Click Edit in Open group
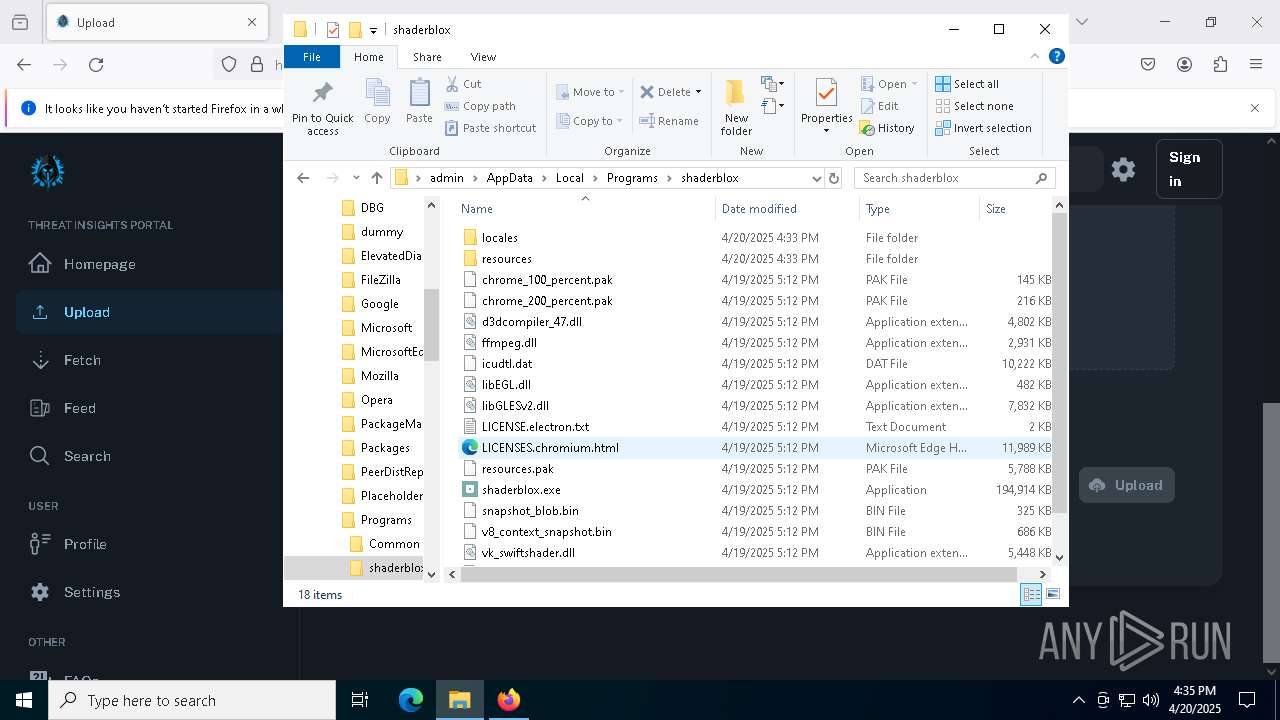The height and width of the screenshot is (720, 1280). pyautogui.click(x=879, y=106)
